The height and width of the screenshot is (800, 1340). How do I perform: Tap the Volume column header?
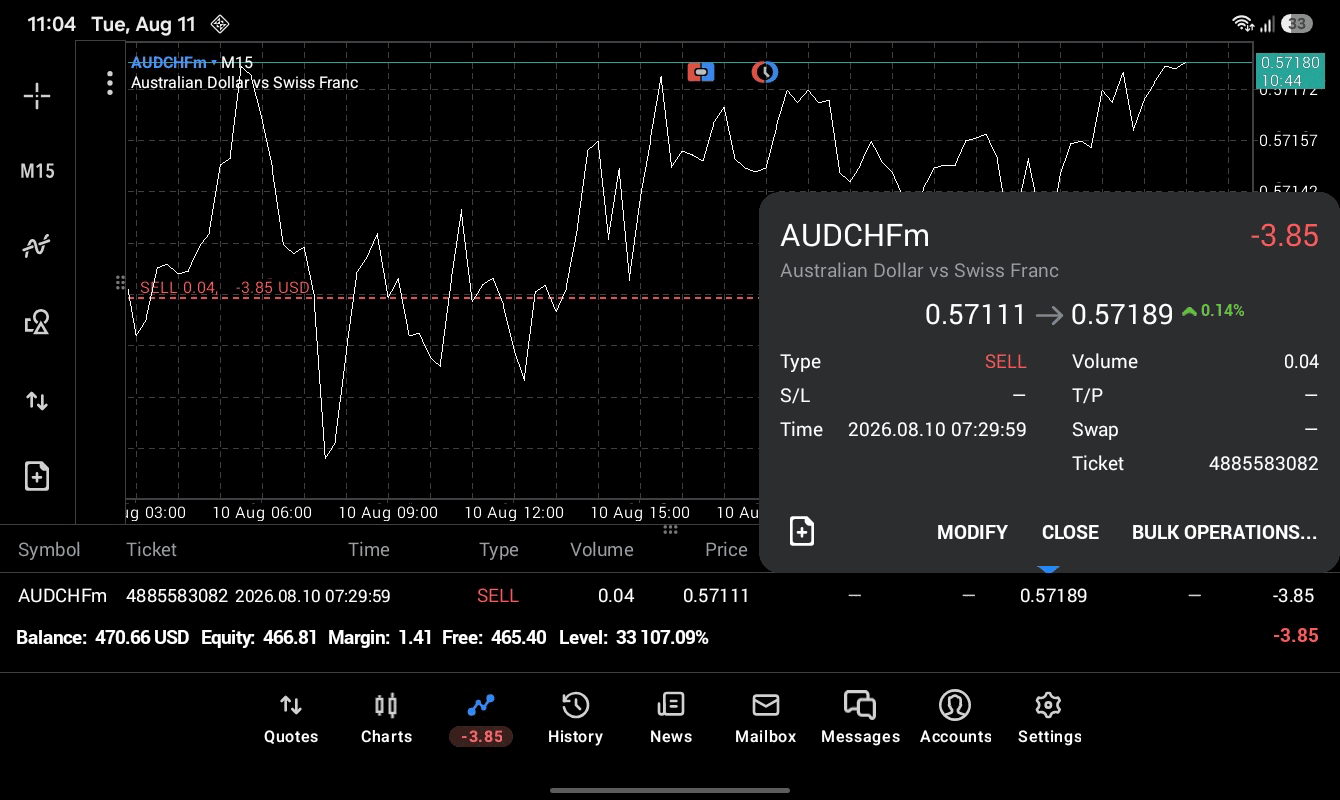pos(601,549)
